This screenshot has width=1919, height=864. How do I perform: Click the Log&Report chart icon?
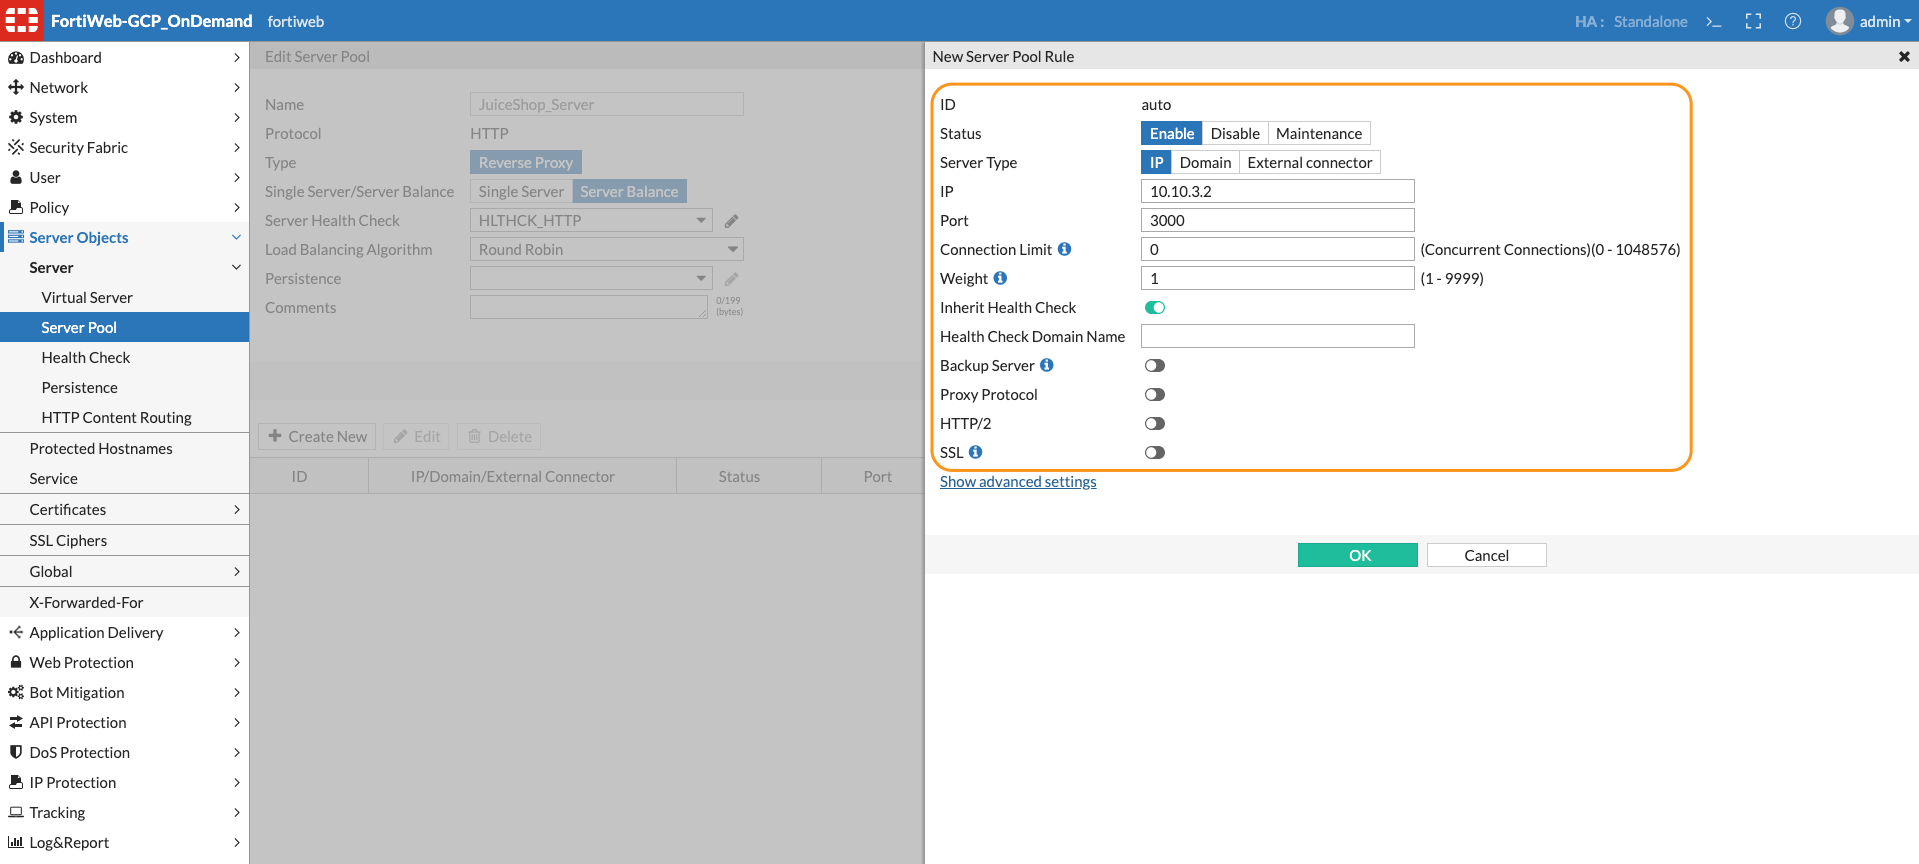(x=16, y=843)
